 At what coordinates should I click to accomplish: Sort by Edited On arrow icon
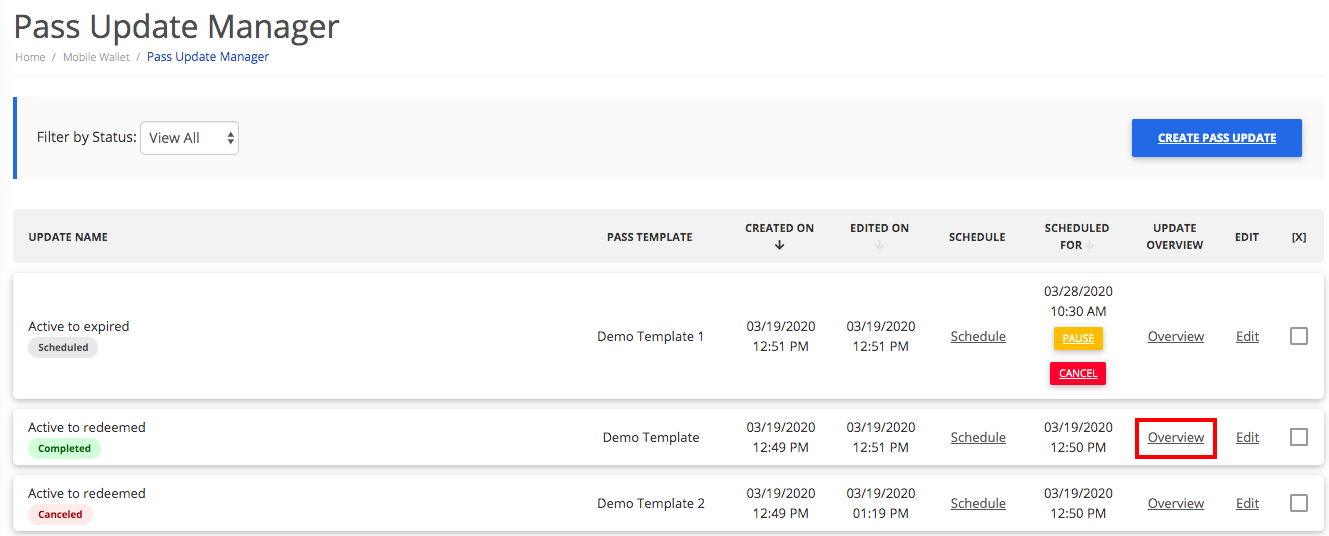[879, 246]
